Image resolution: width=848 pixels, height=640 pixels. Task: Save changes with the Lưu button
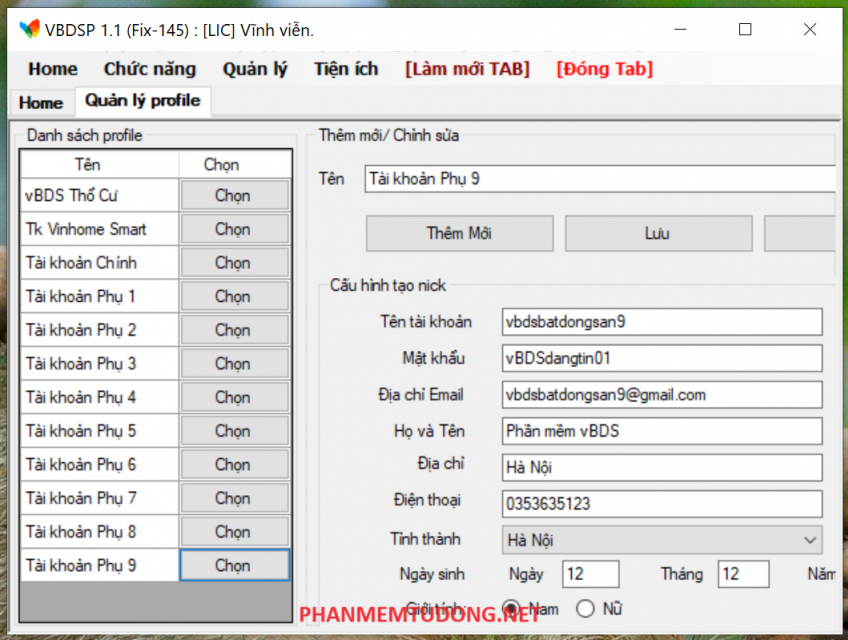tap(658, 233)
